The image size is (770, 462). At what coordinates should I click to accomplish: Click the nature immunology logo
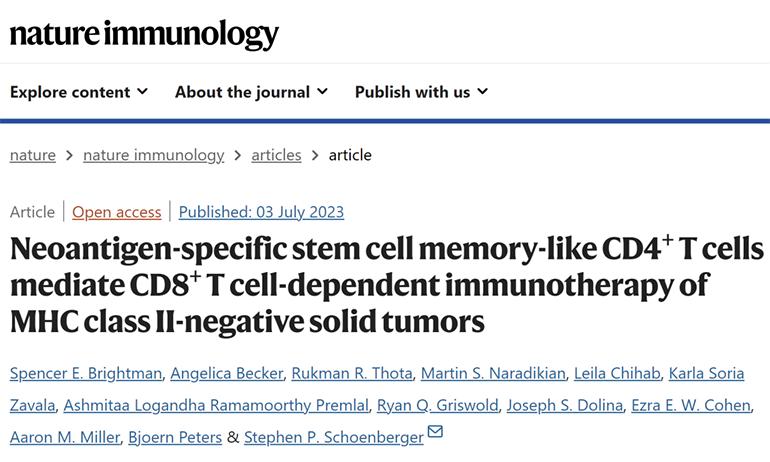(x=145, y=34)
